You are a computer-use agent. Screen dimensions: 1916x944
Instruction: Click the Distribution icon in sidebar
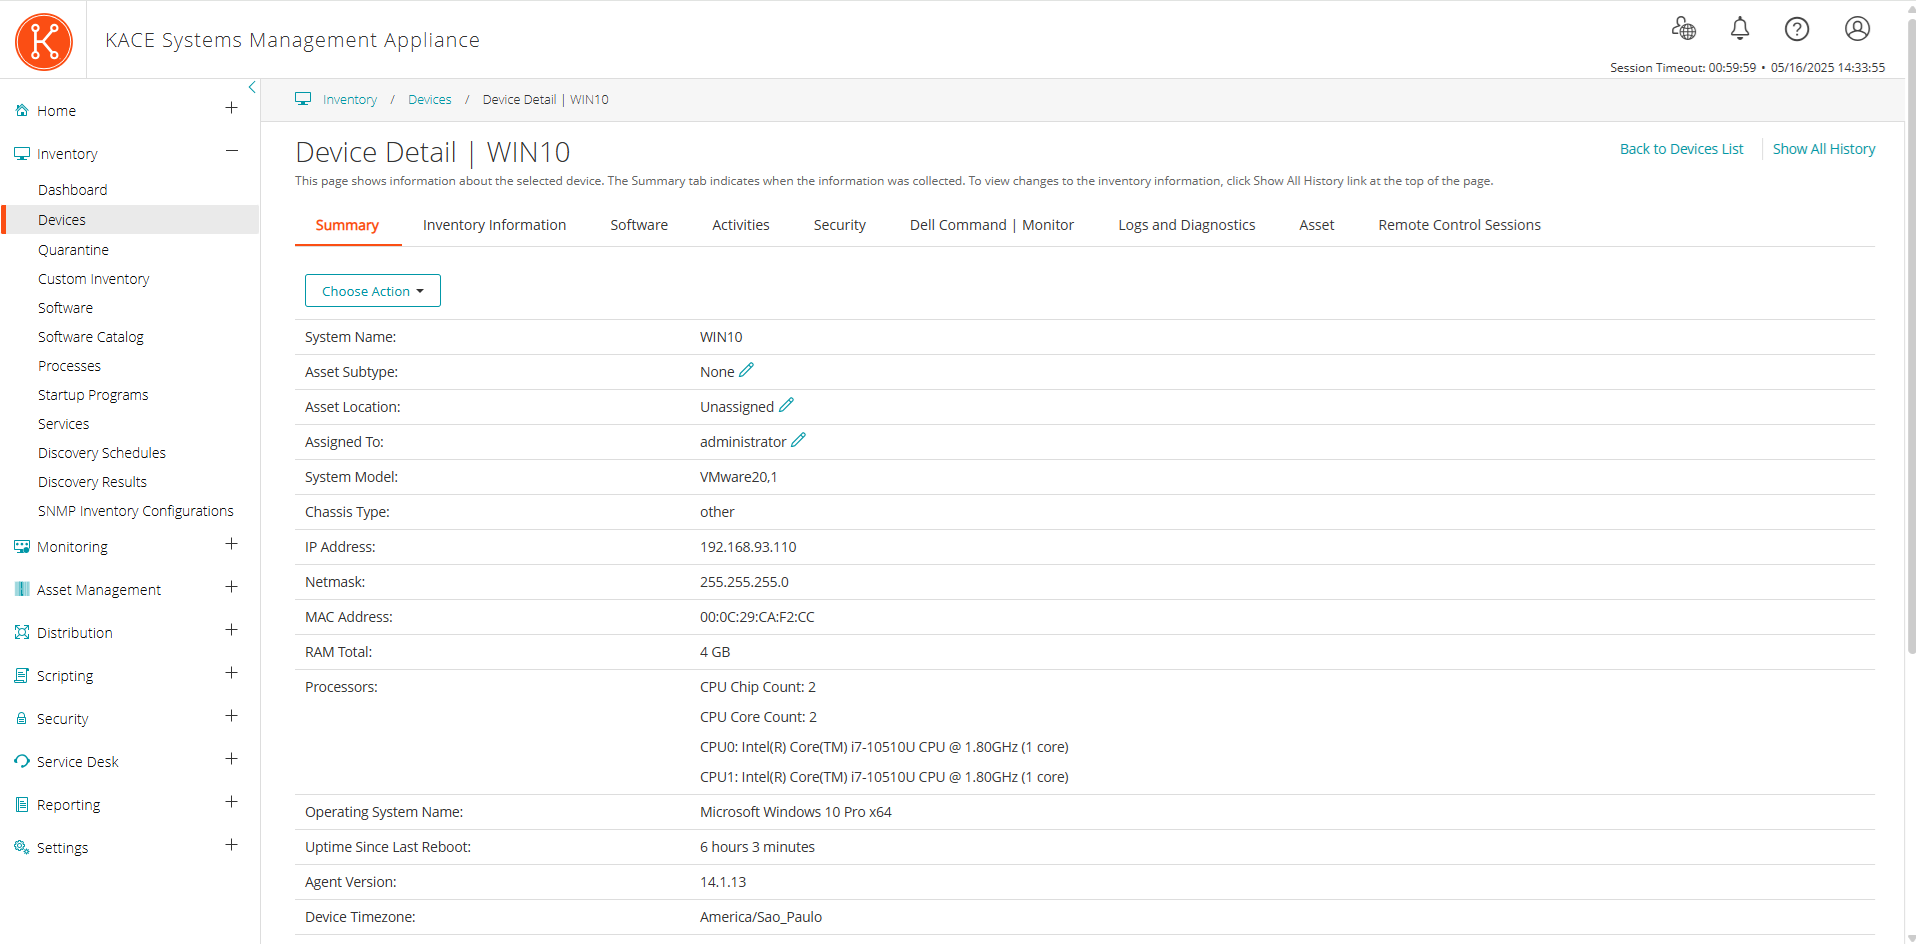22,633
